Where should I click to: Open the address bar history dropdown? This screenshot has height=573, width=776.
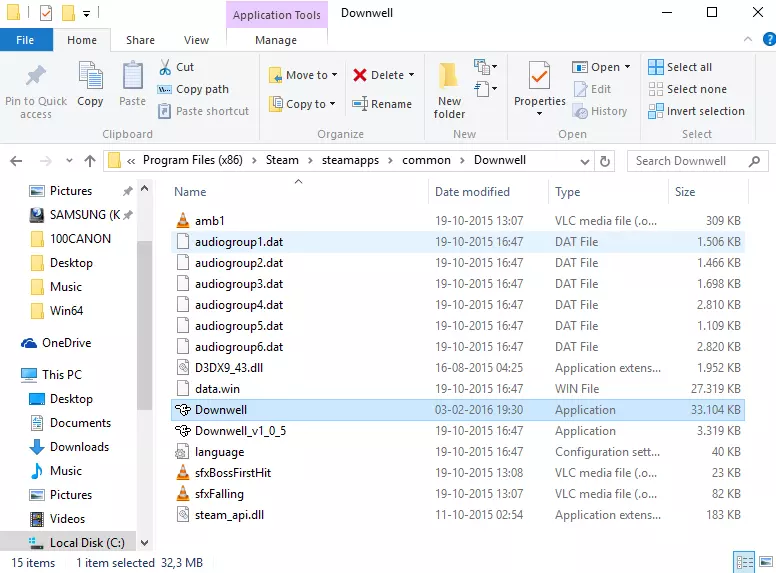click(x=584, y=161)
